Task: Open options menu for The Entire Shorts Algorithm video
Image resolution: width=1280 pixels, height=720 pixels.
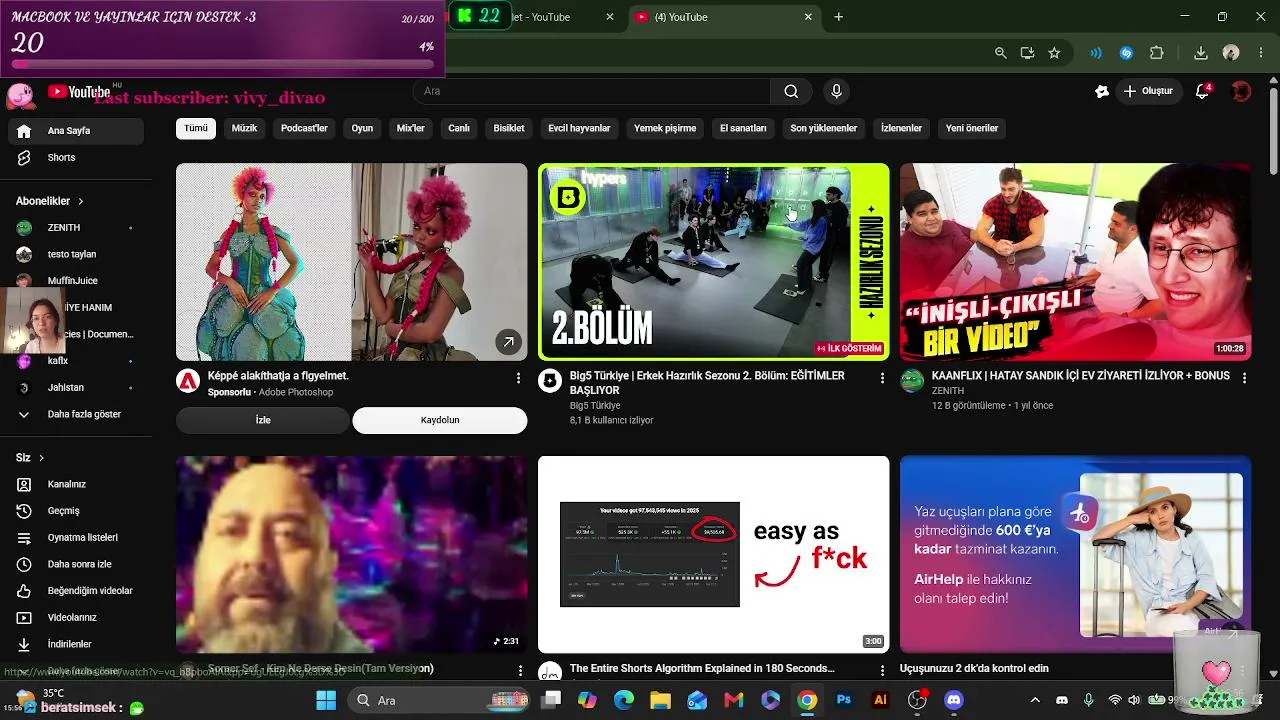Action: [x=882, y=670]
